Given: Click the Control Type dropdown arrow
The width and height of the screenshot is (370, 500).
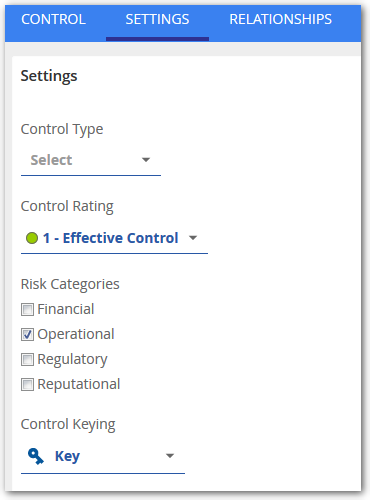Looking at the screenshot, I should [146, 160].
